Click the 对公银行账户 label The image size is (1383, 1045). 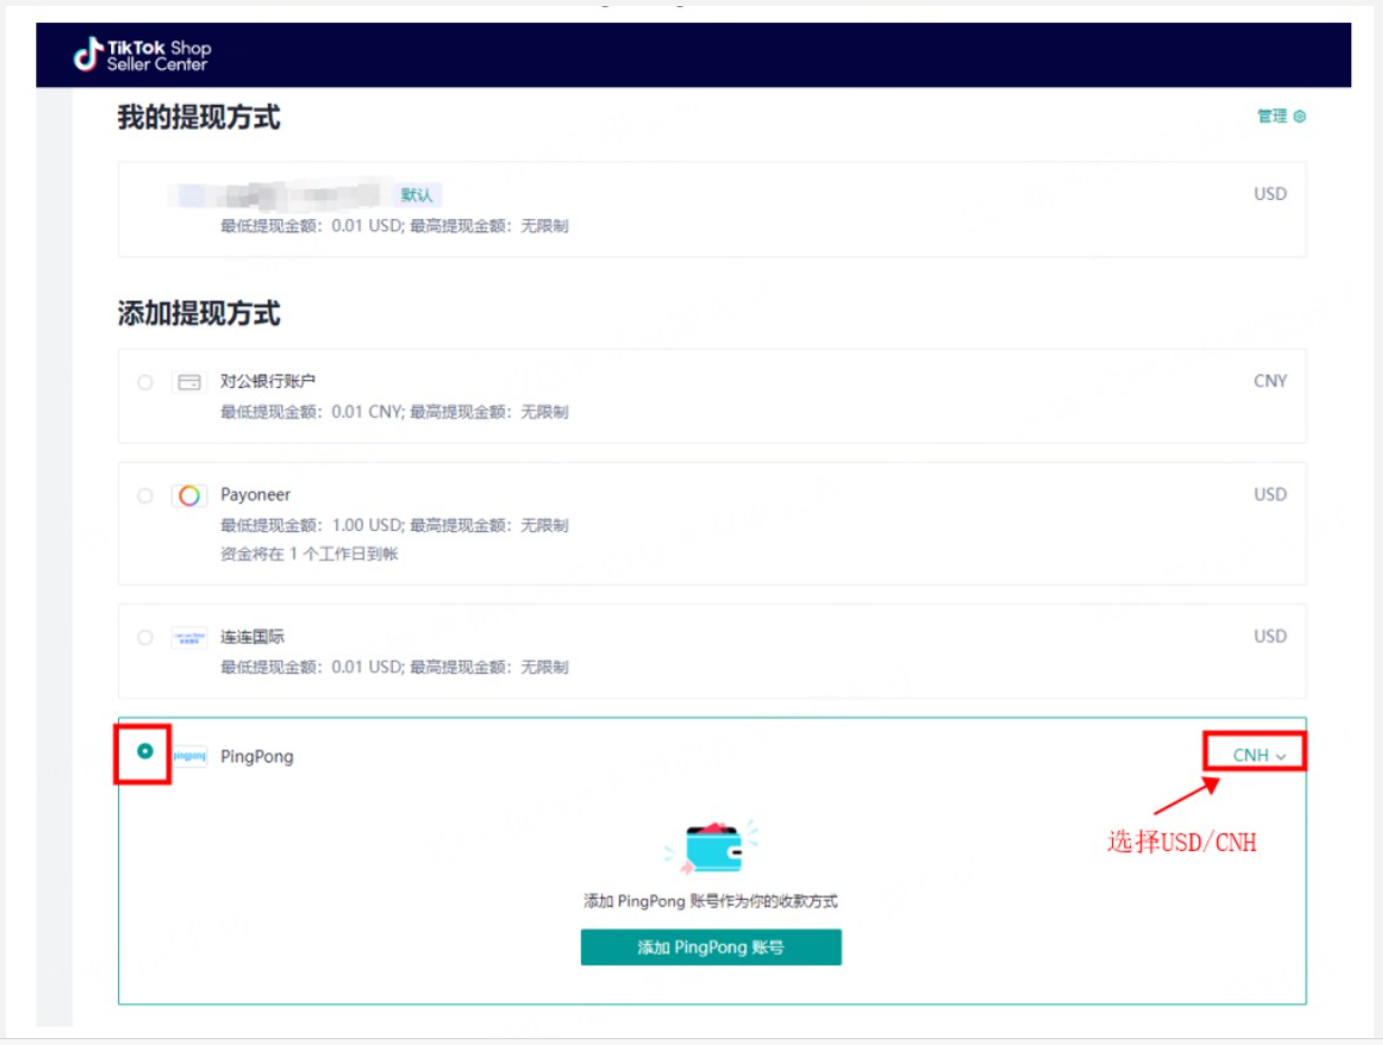coord(268,381)
